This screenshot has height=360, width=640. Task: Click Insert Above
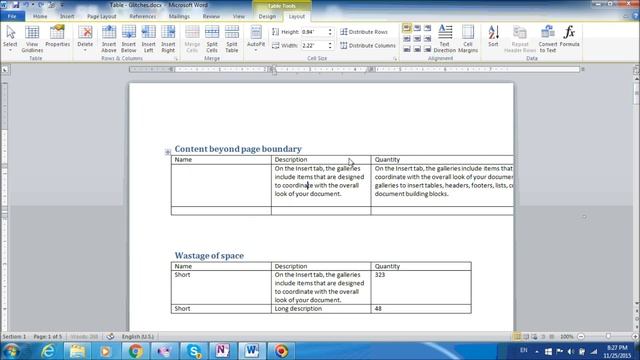coord(109,38)
